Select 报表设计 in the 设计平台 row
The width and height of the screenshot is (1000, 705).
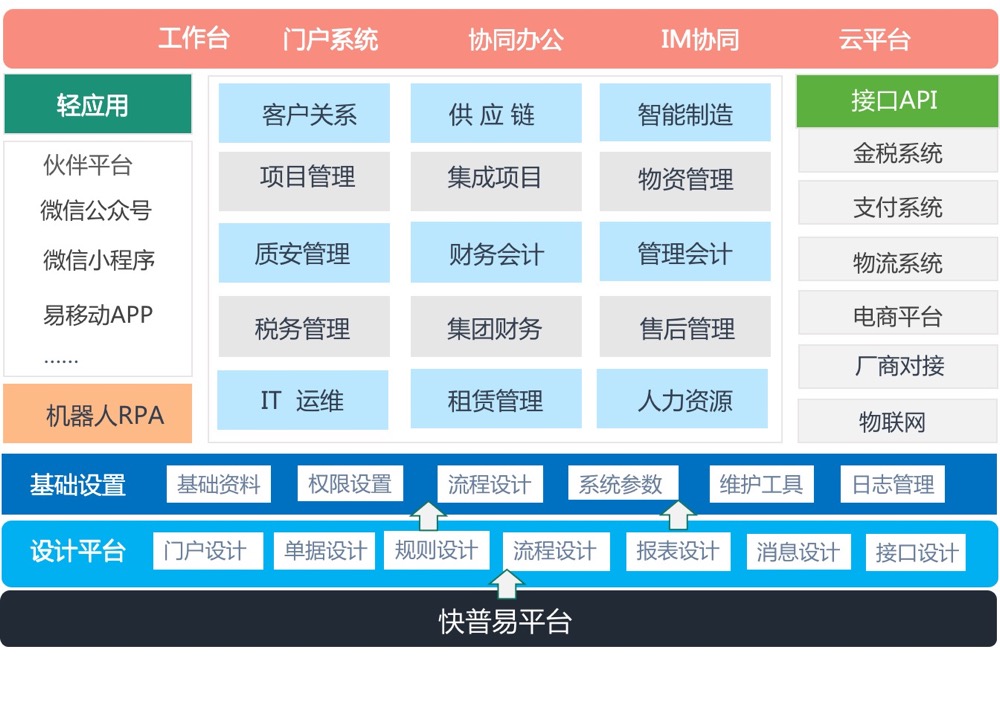tap(677, 551)
